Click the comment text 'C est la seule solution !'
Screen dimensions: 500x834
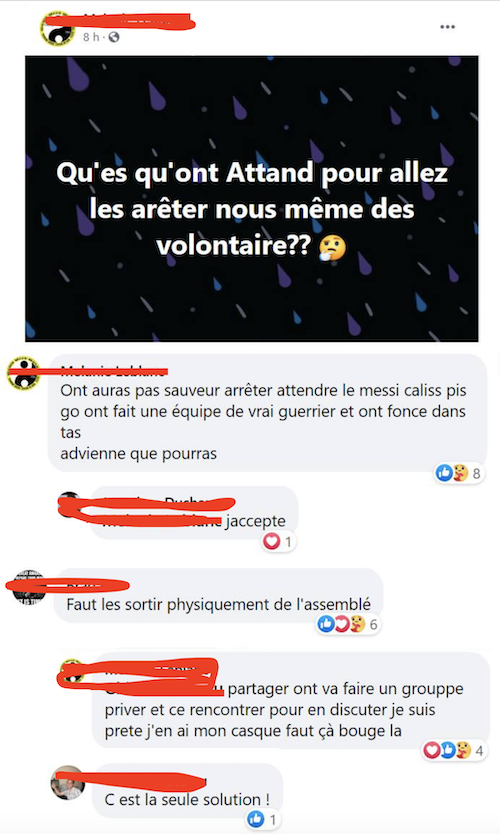[x=187, y=799]
